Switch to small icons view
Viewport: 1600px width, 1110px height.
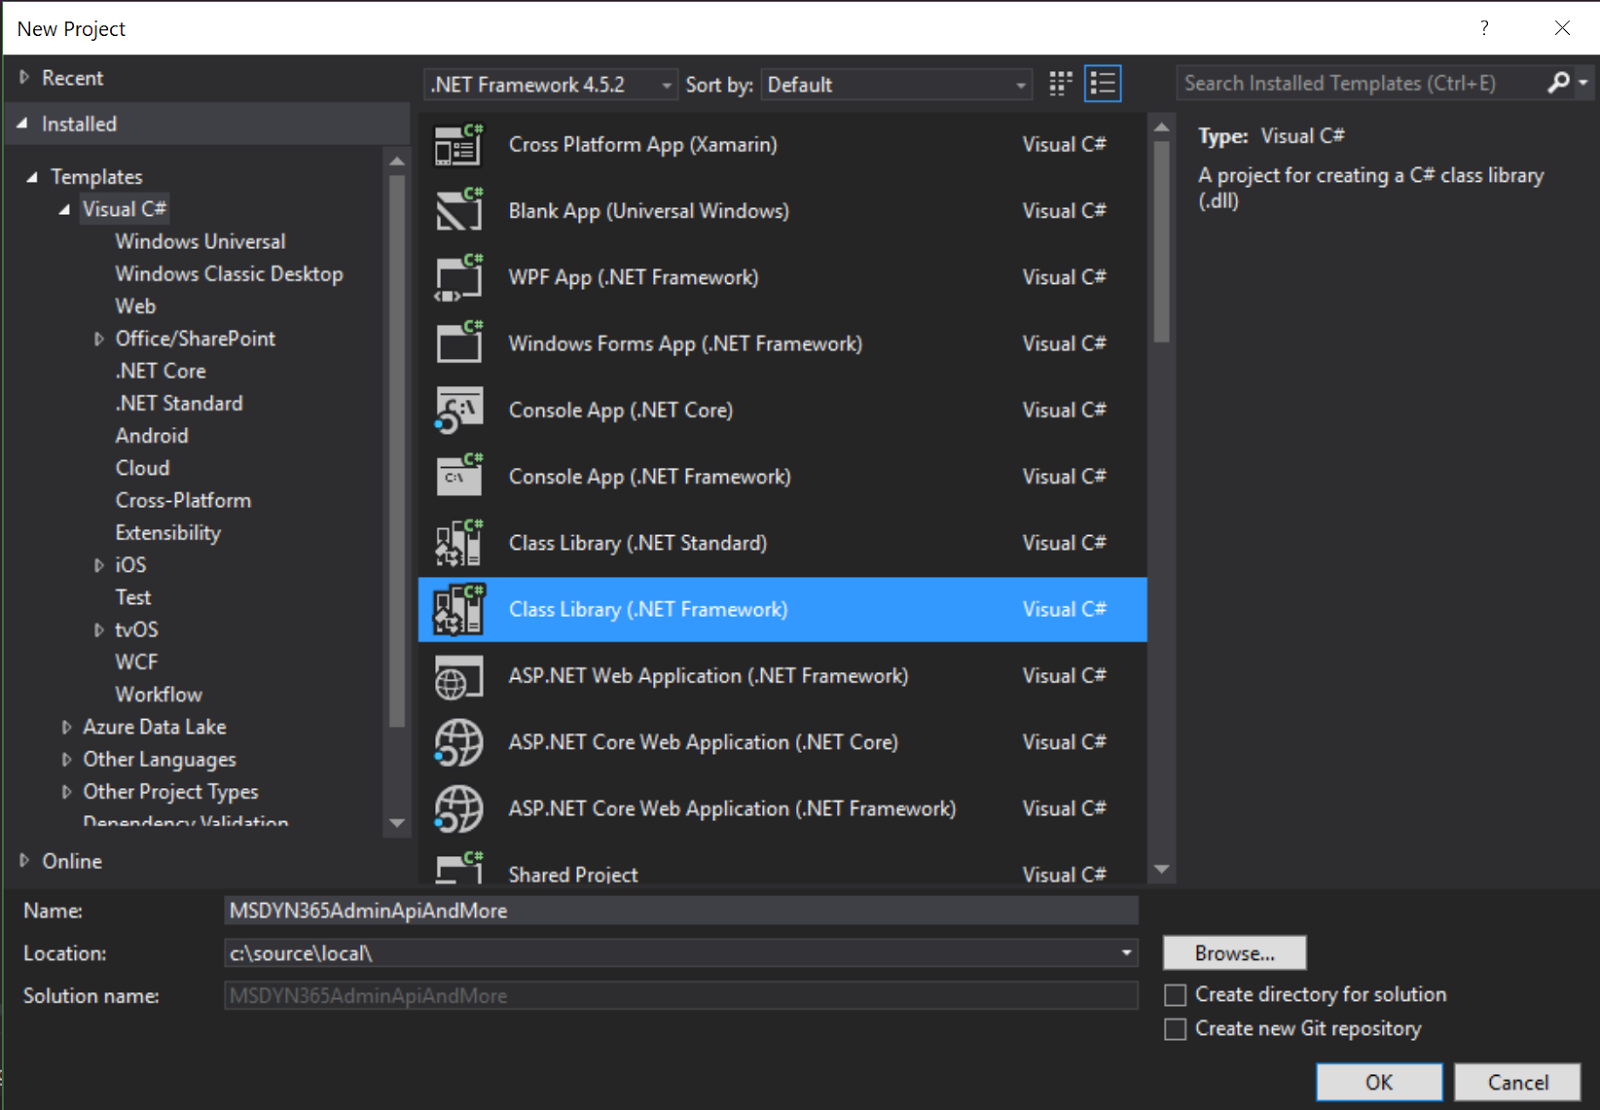click(1060, 84)
